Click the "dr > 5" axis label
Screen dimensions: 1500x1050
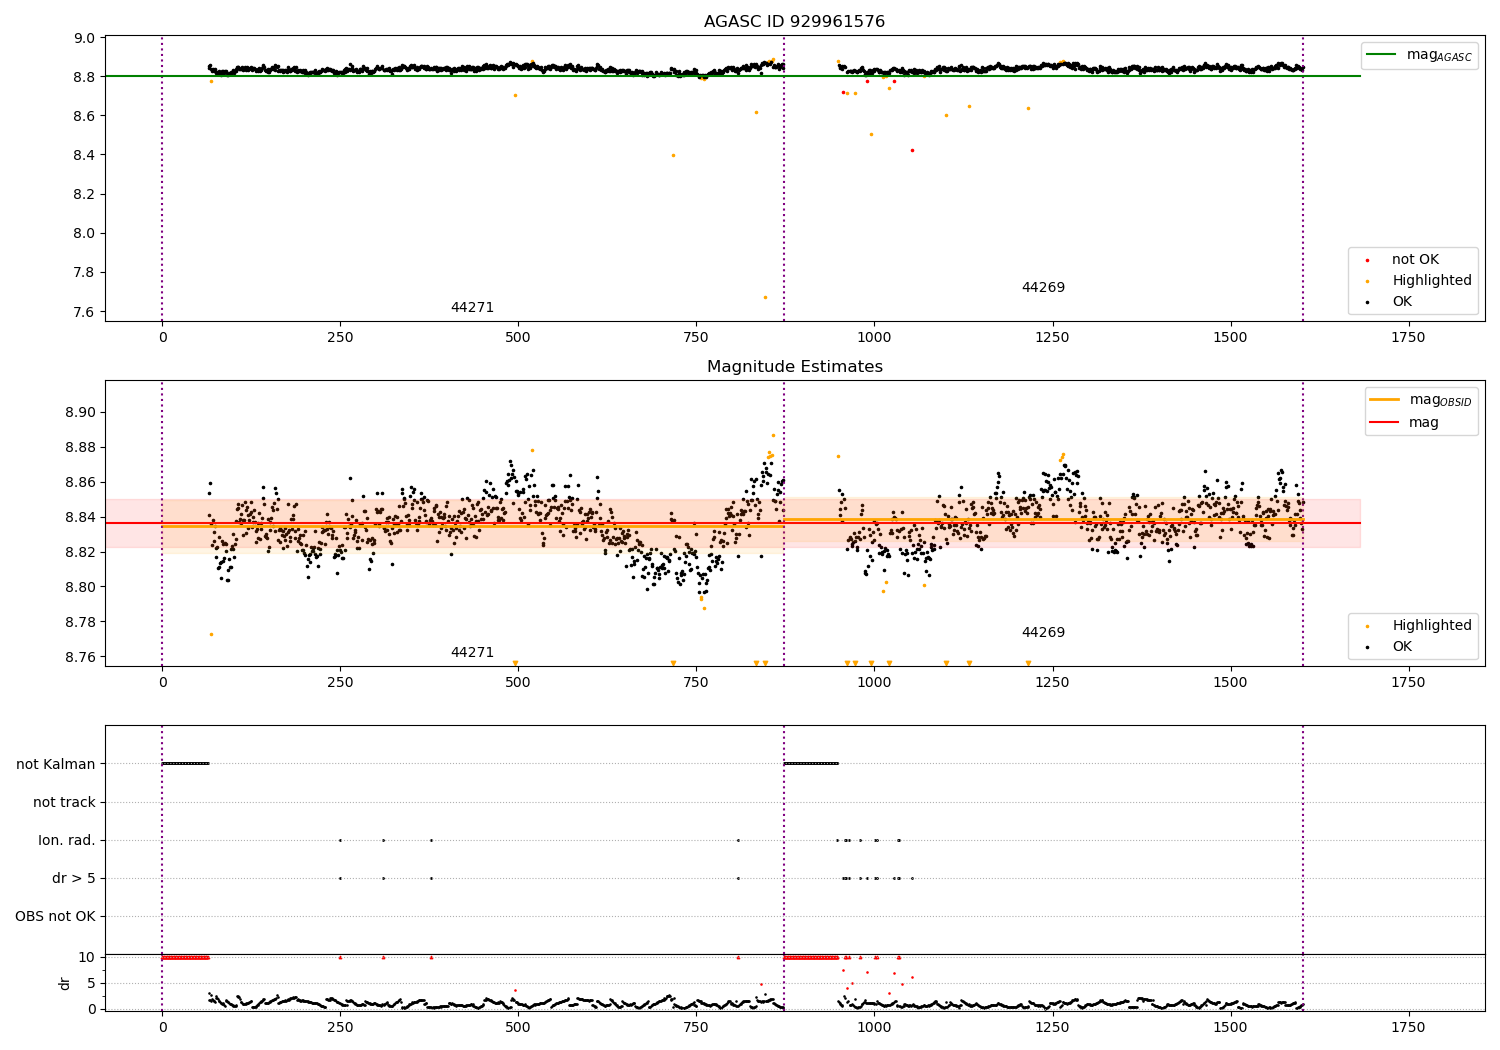pyautogui.click(x=74, y=878)
